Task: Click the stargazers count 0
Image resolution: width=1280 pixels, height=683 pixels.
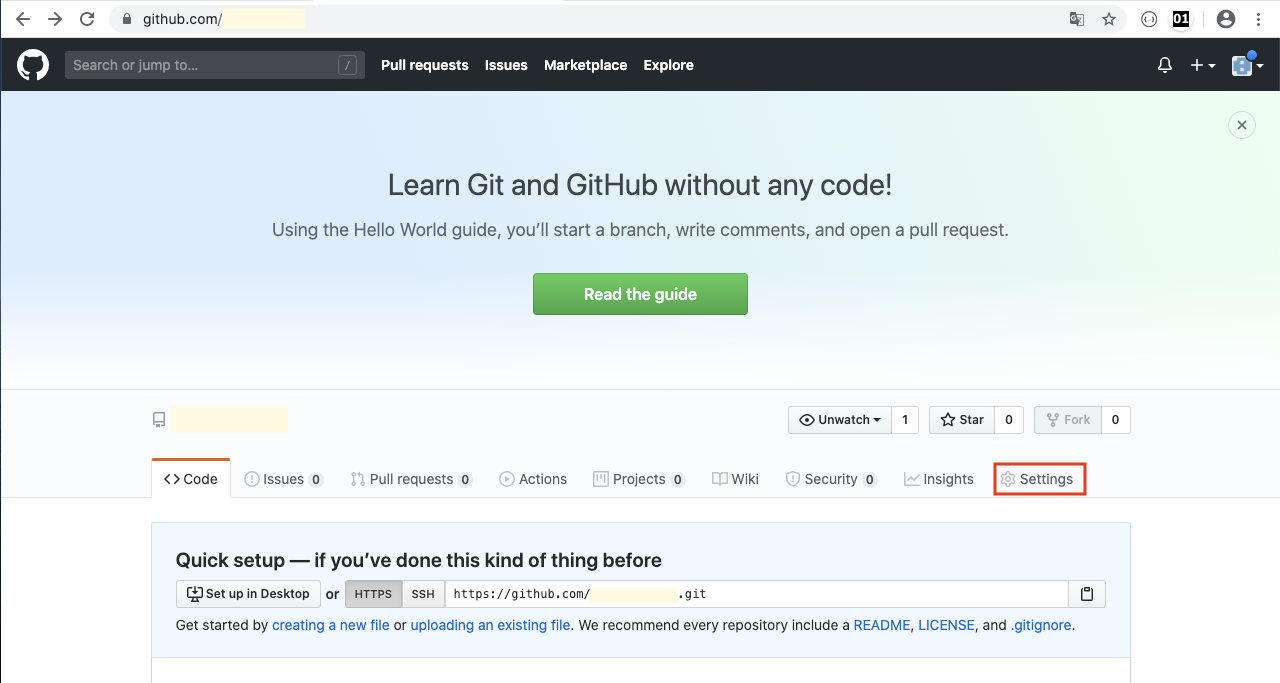Action: [x=1008, y=420]
